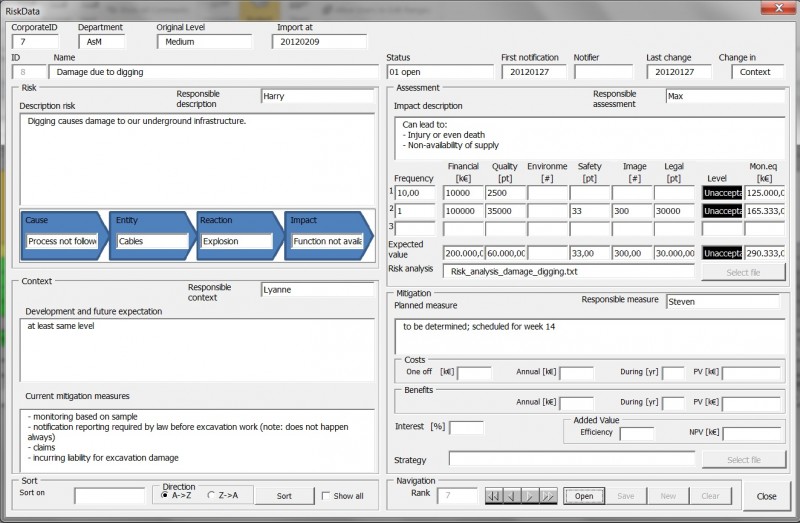The width and height of the screenshot is (800, 523).
Task: Click the Risk analysis file name field
Action: pos(568,271)
